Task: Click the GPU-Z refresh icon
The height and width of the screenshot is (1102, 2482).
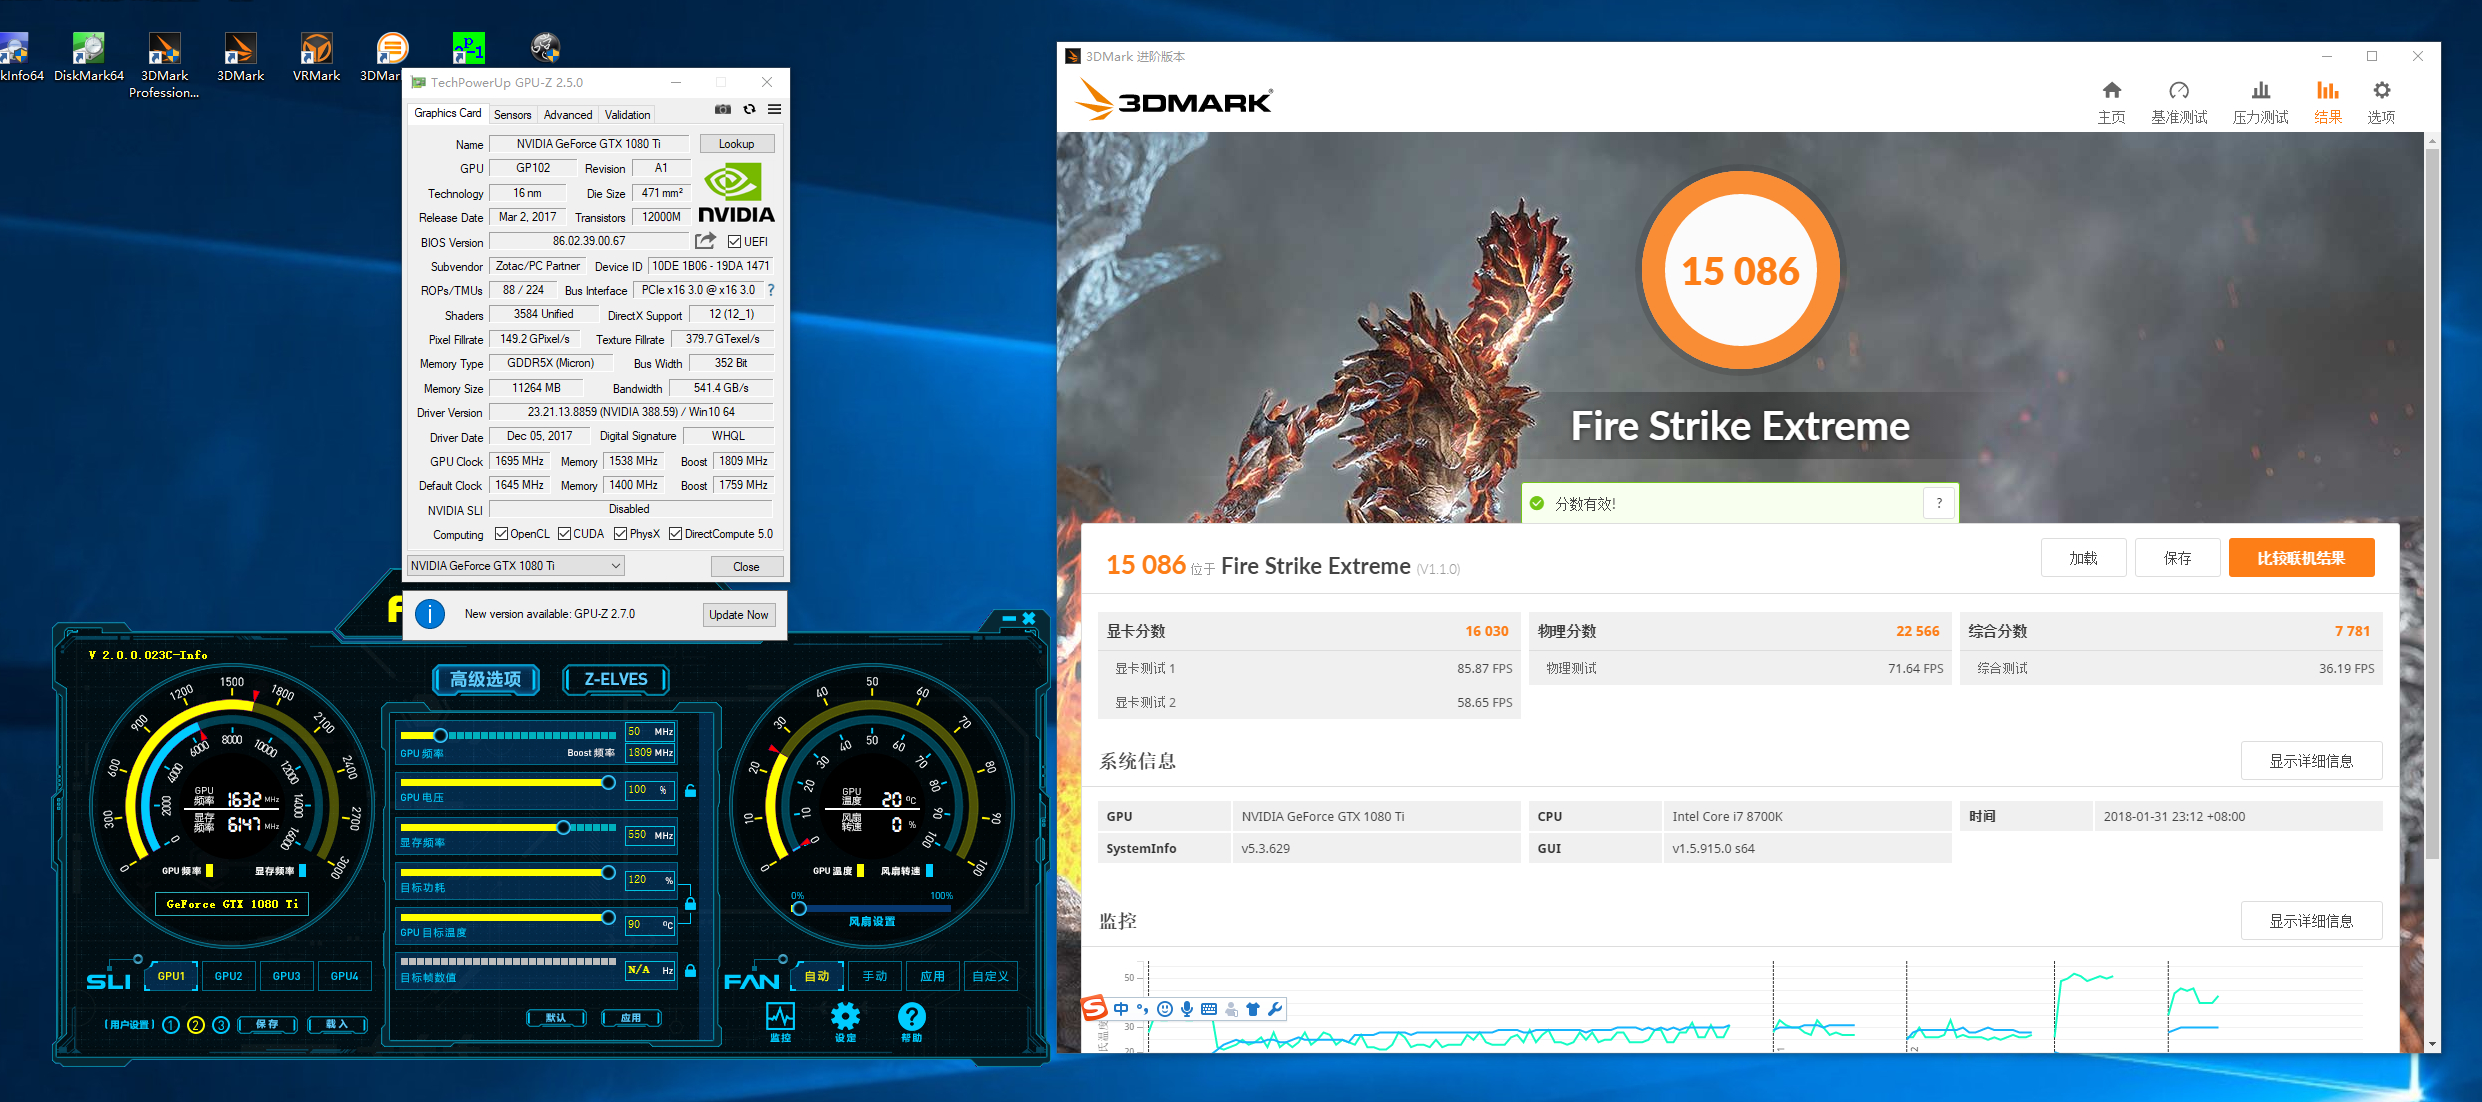Action: (749, 109)
